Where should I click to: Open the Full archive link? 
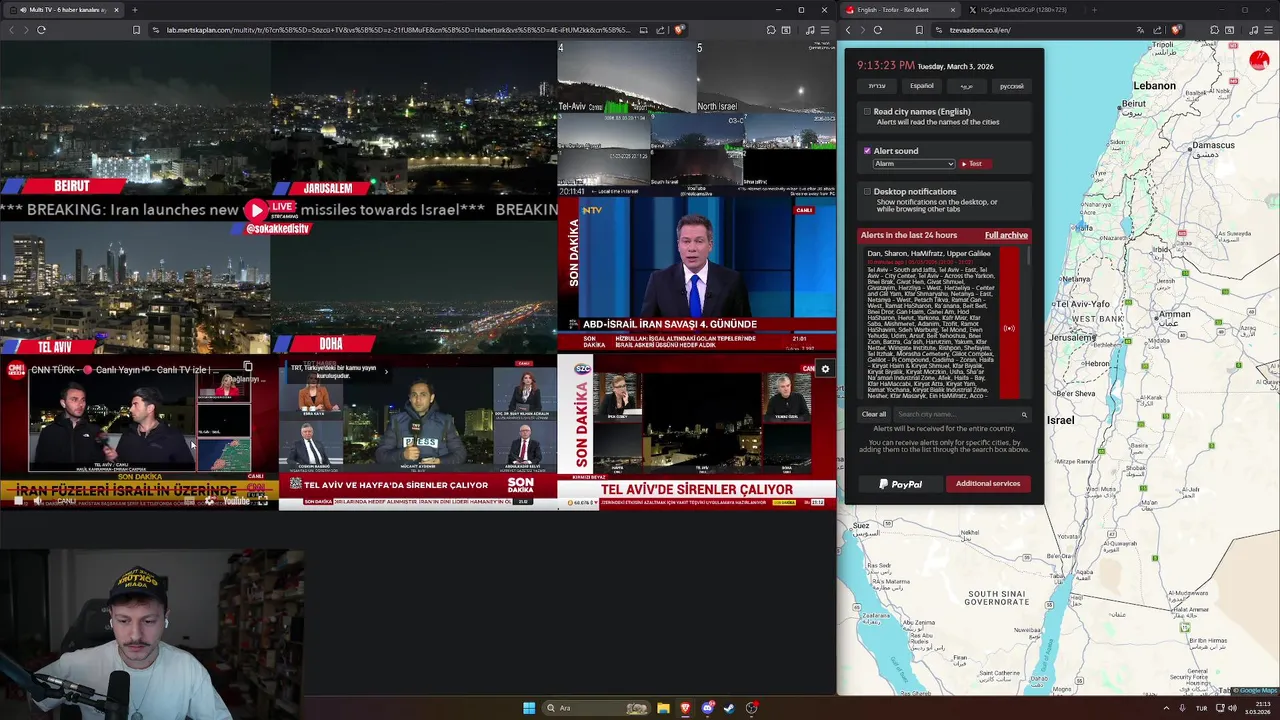(1006, 235)
